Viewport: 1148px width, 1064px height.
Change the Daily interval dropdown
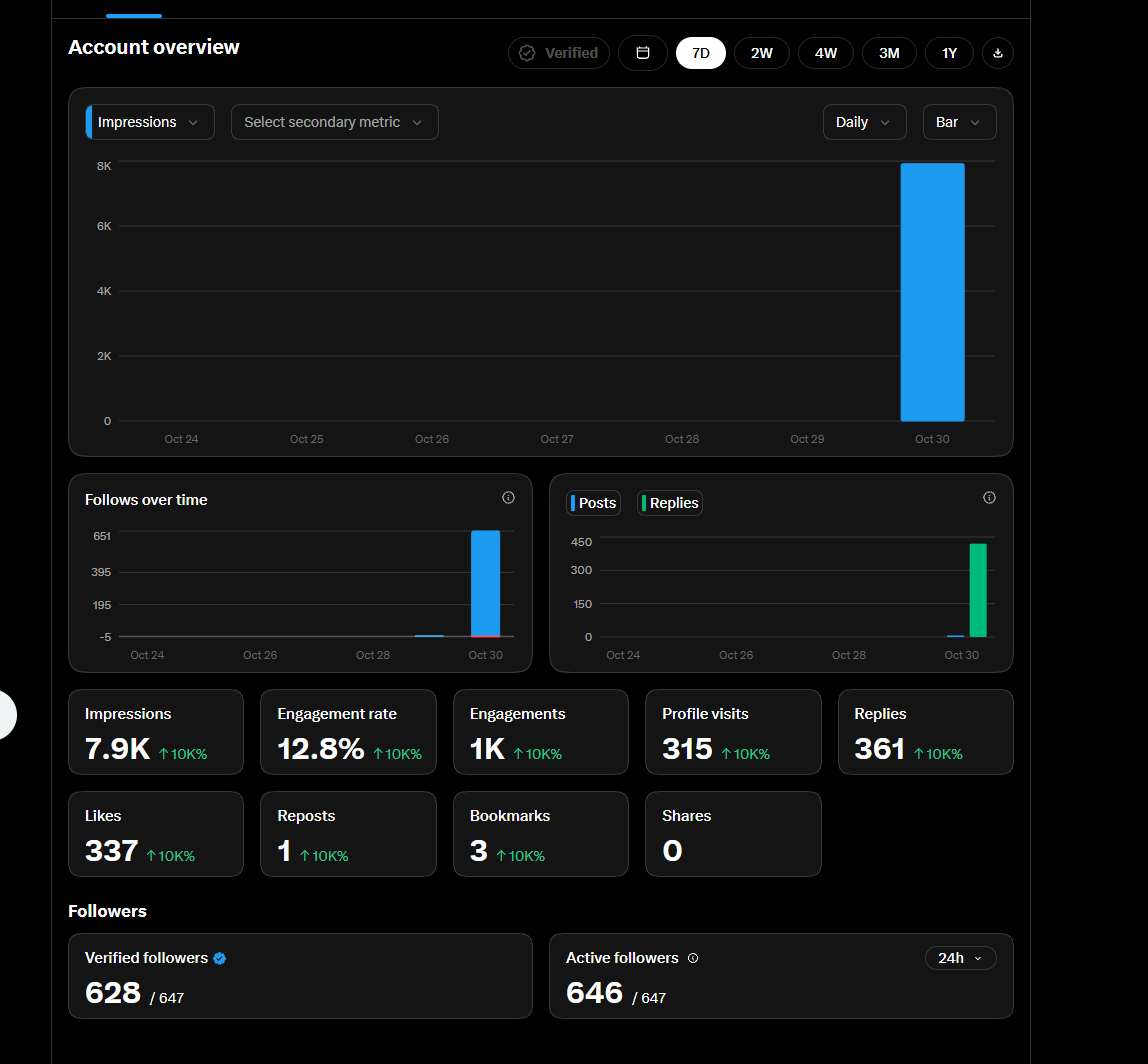pyautogui.click(x=865, y=122)
